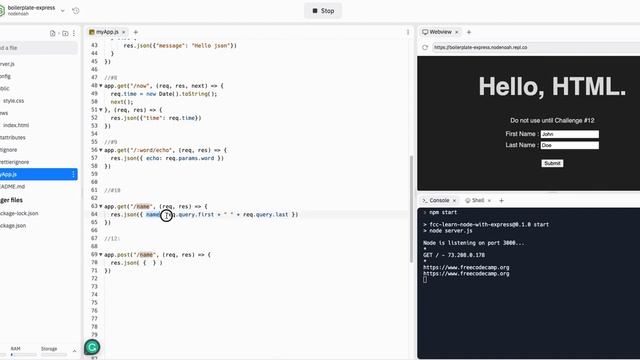Collapse the code fold at line 48
Screen dimensions: 640x360
[101, 86]
